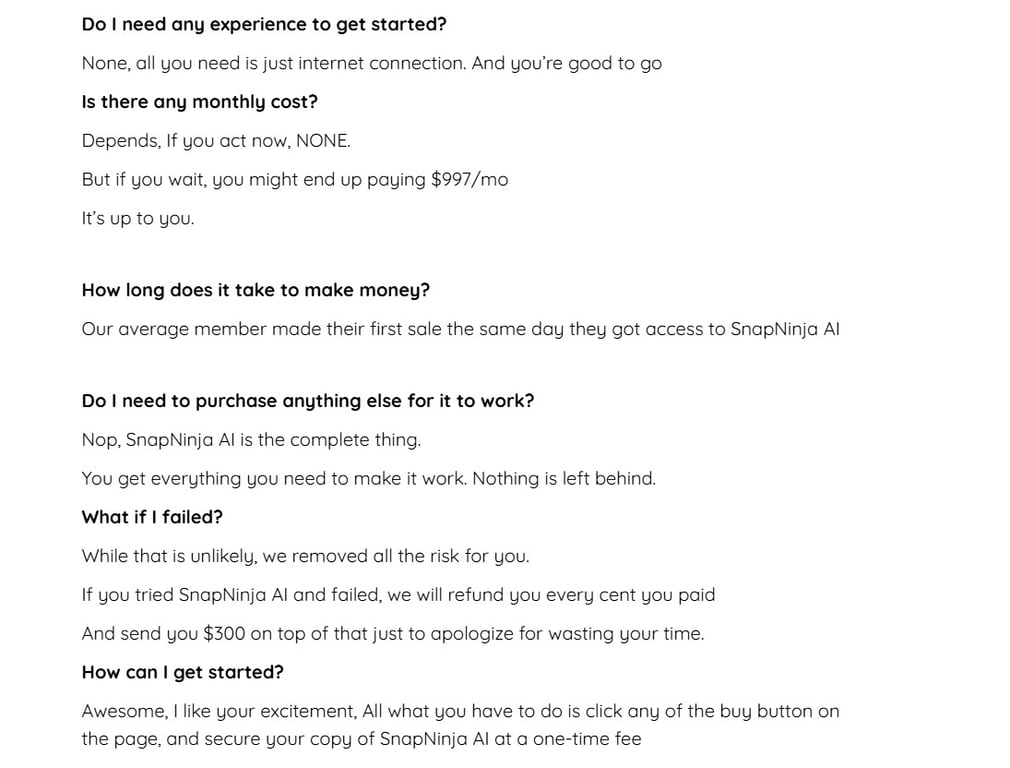Viewport: 1010px width, 768px height.
Task: Click the sentence promising $300 on top
Action: [x=393, y=633]
